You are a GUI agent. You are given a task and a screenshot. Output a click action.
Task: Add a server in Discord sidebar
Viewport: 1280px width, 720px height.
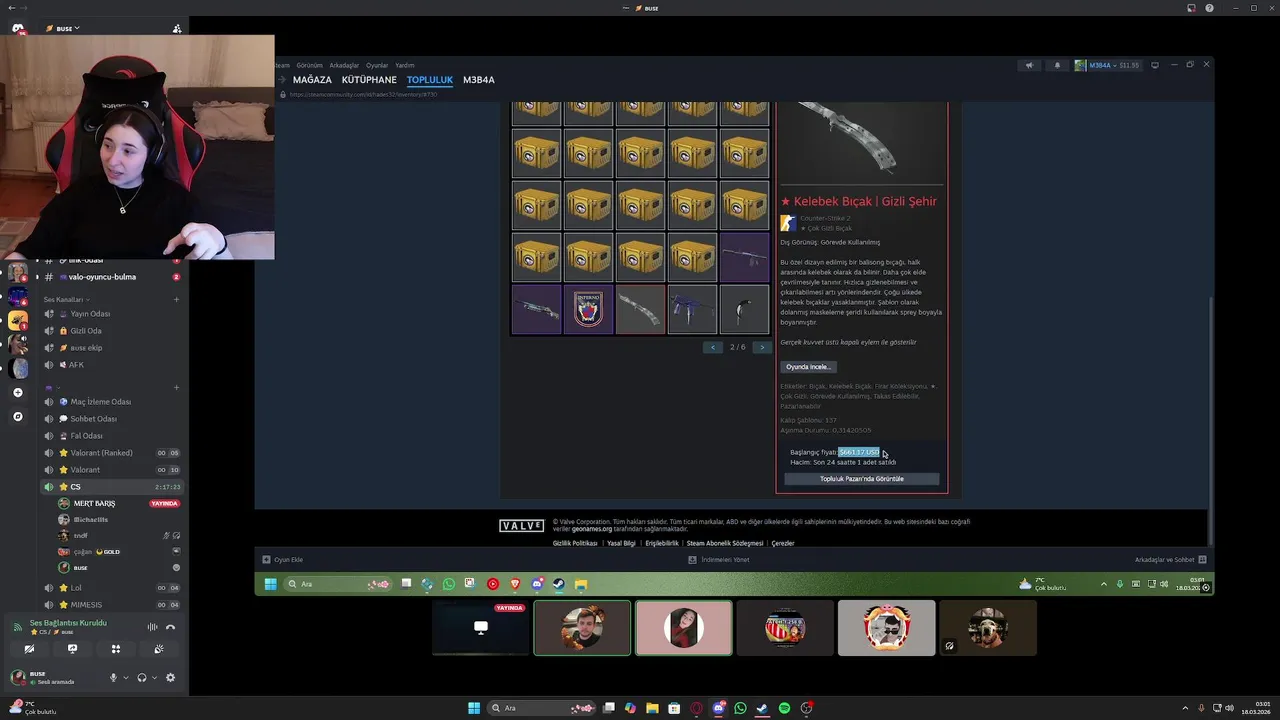click(18, 393)
